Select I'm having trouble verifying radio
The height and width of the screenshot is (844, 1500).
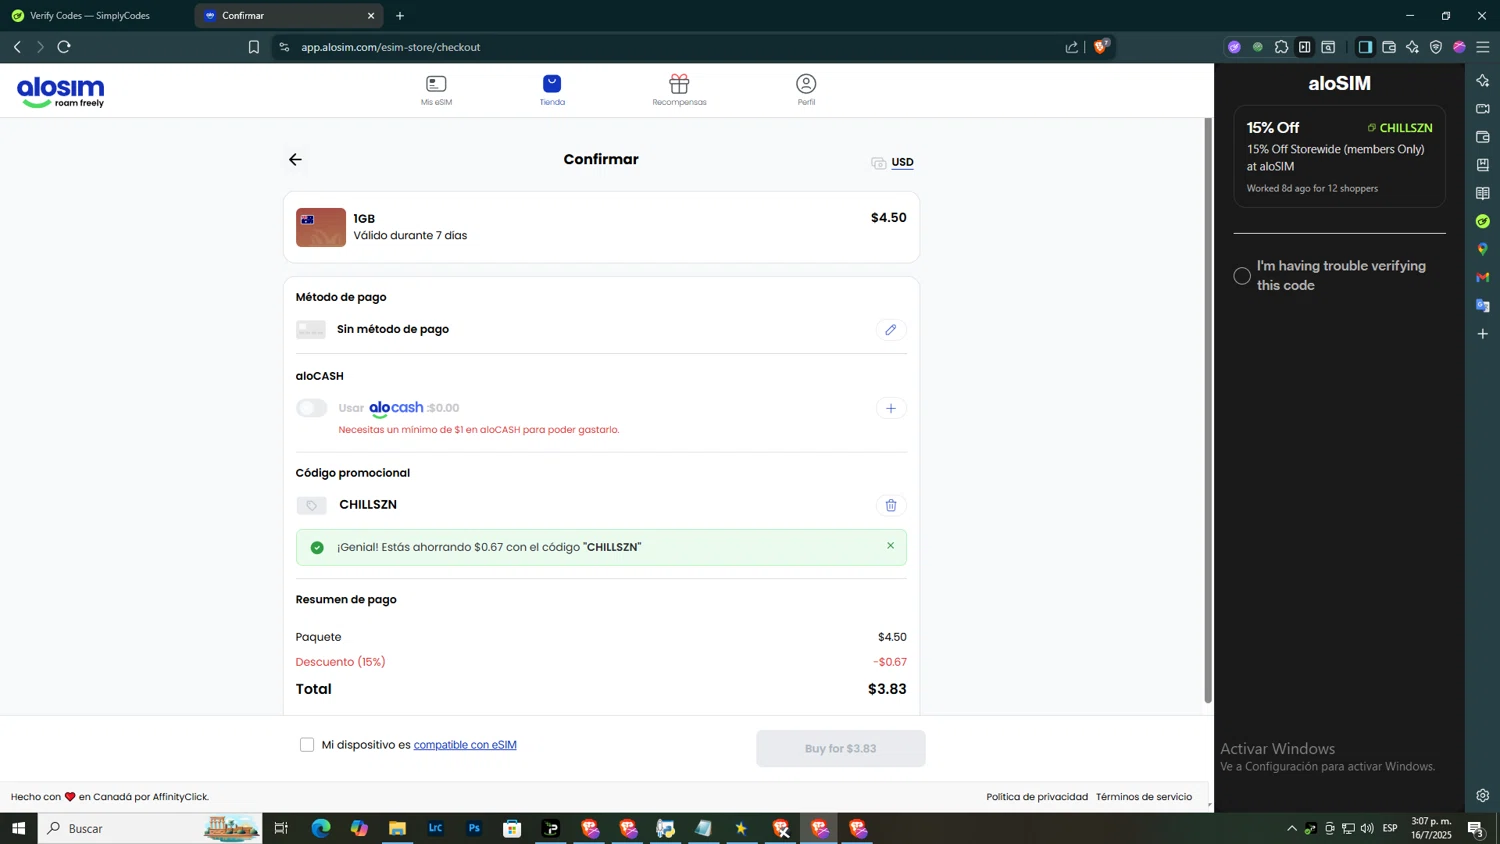click(x=1242, y=276)
